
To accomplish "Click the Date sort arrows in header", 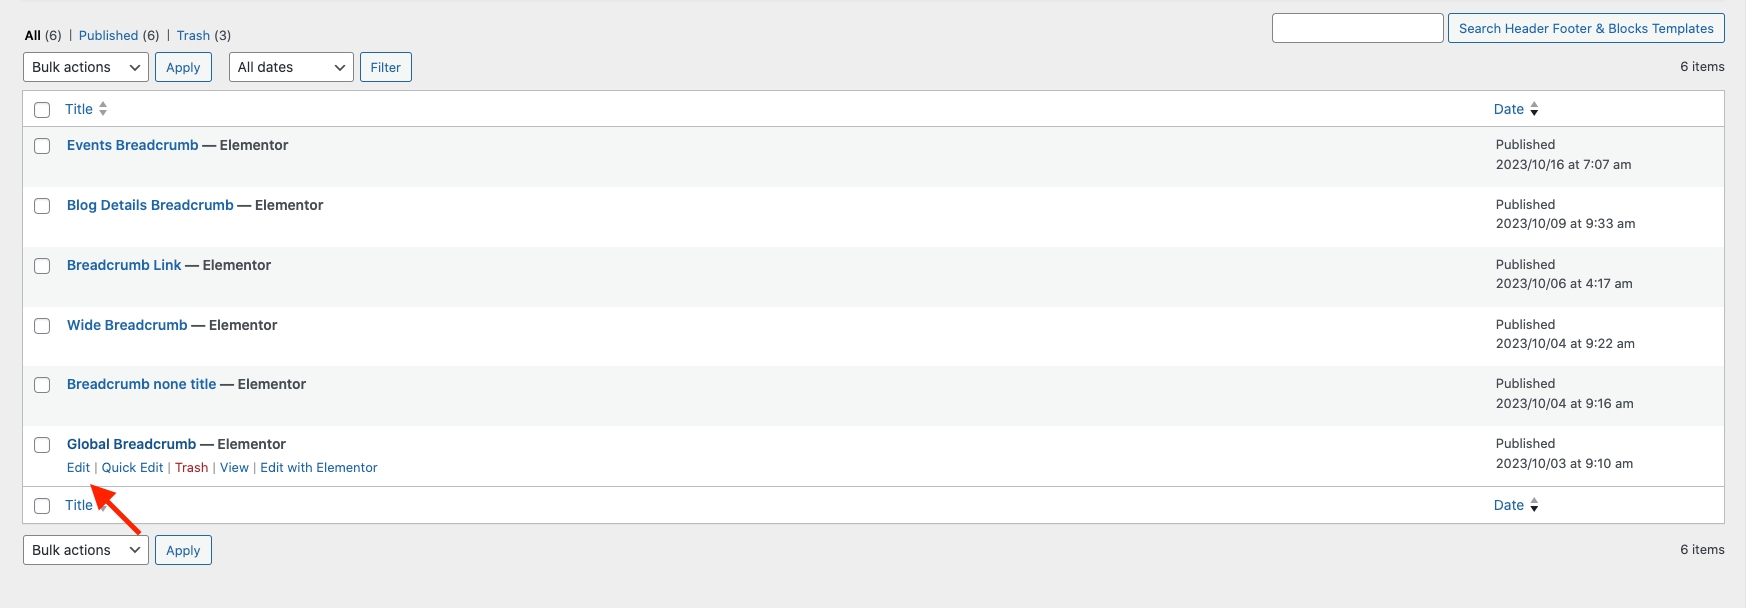I will click(1534, 109).
